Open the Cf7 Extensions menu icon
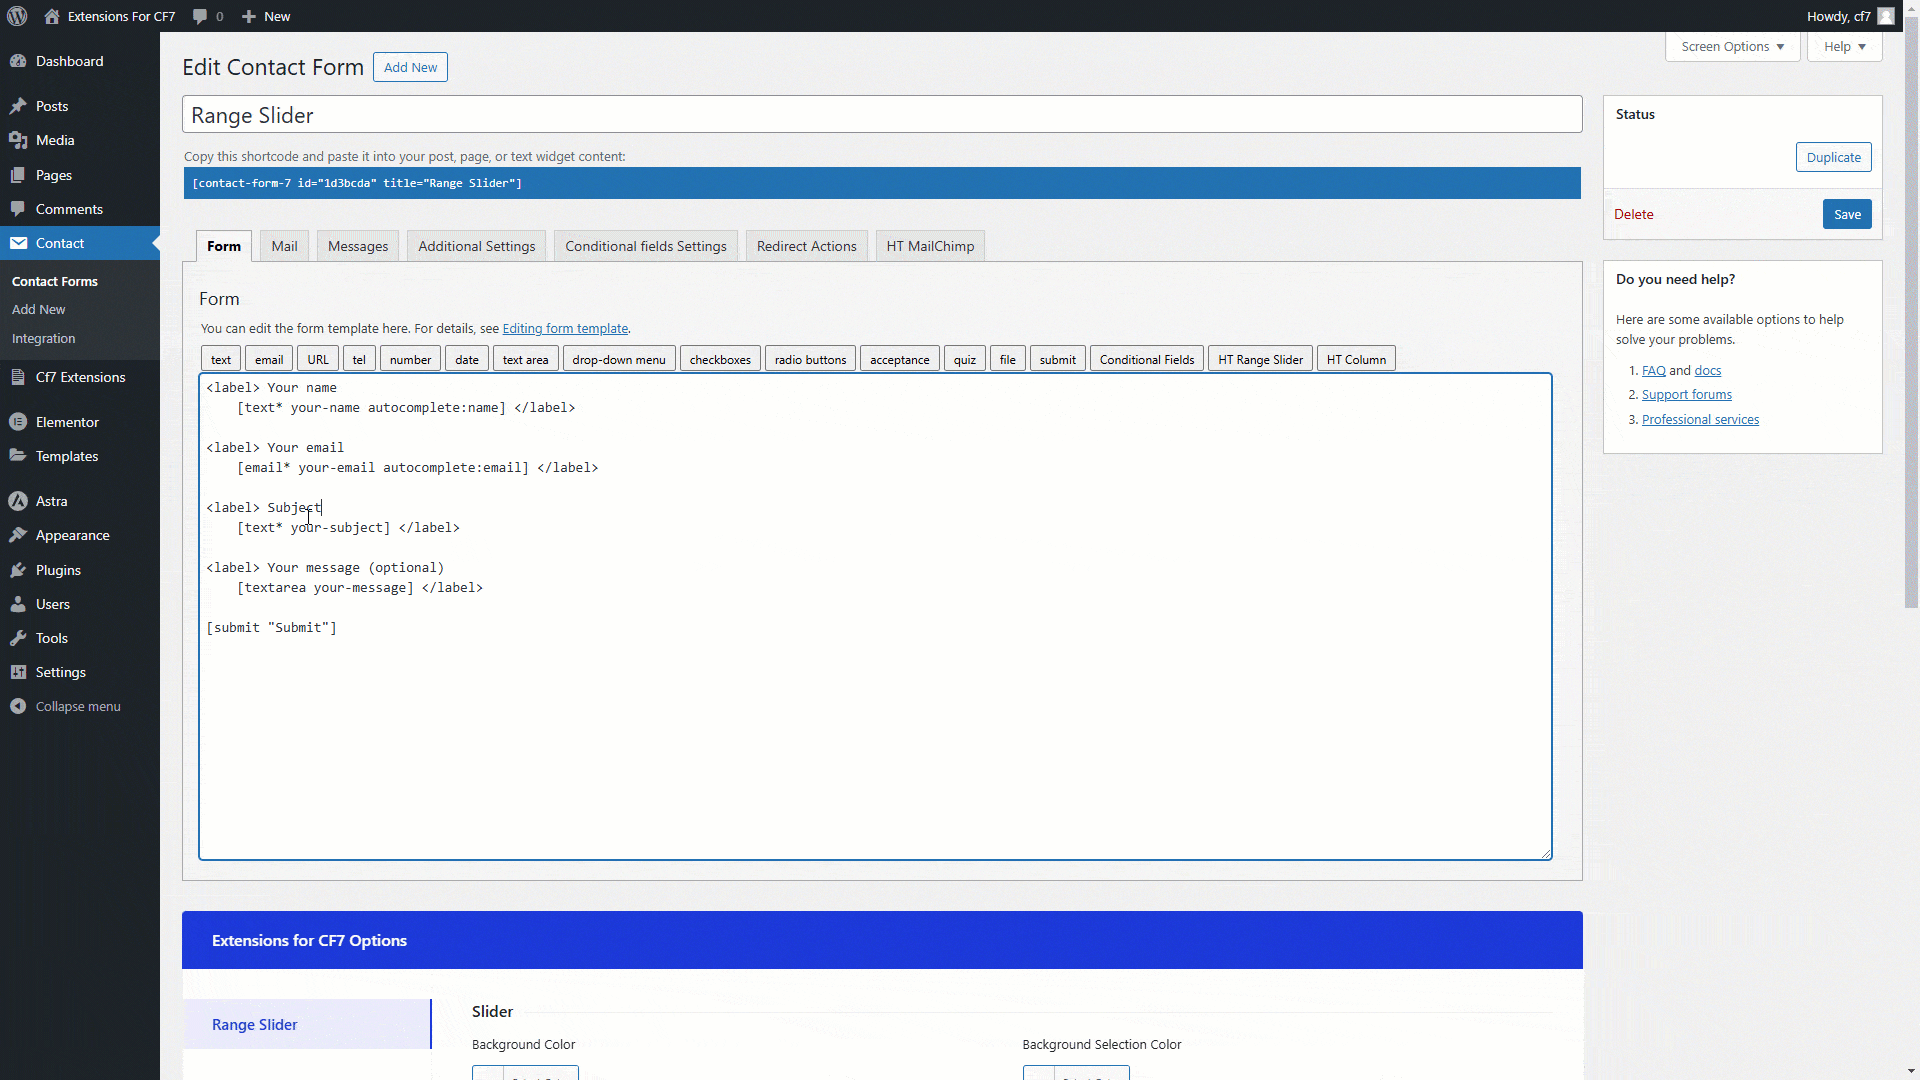This screenshot has height=1080, width=1920. click(x=18, y=377)
